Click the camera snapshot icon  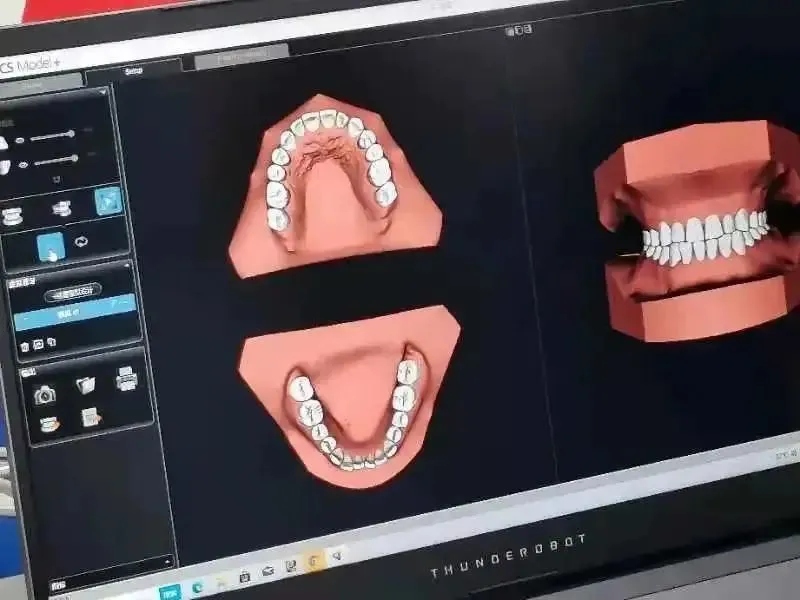pyautogui.click(x=44, y=394)
